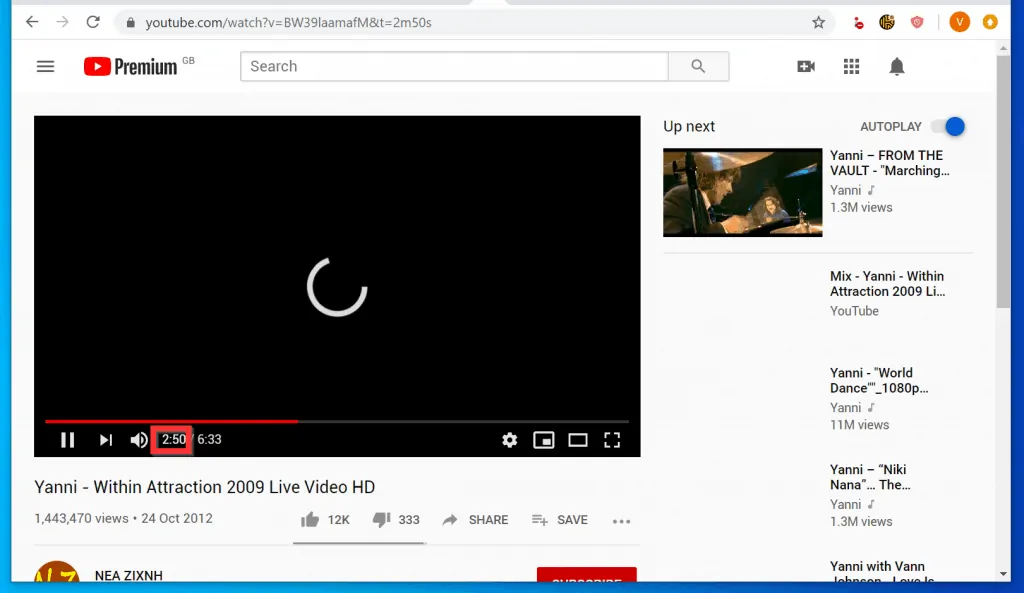Screen dimensions: 1024x593
Task: Open the player settings gear
Action: pyautogui.click(x=509, y=440)
